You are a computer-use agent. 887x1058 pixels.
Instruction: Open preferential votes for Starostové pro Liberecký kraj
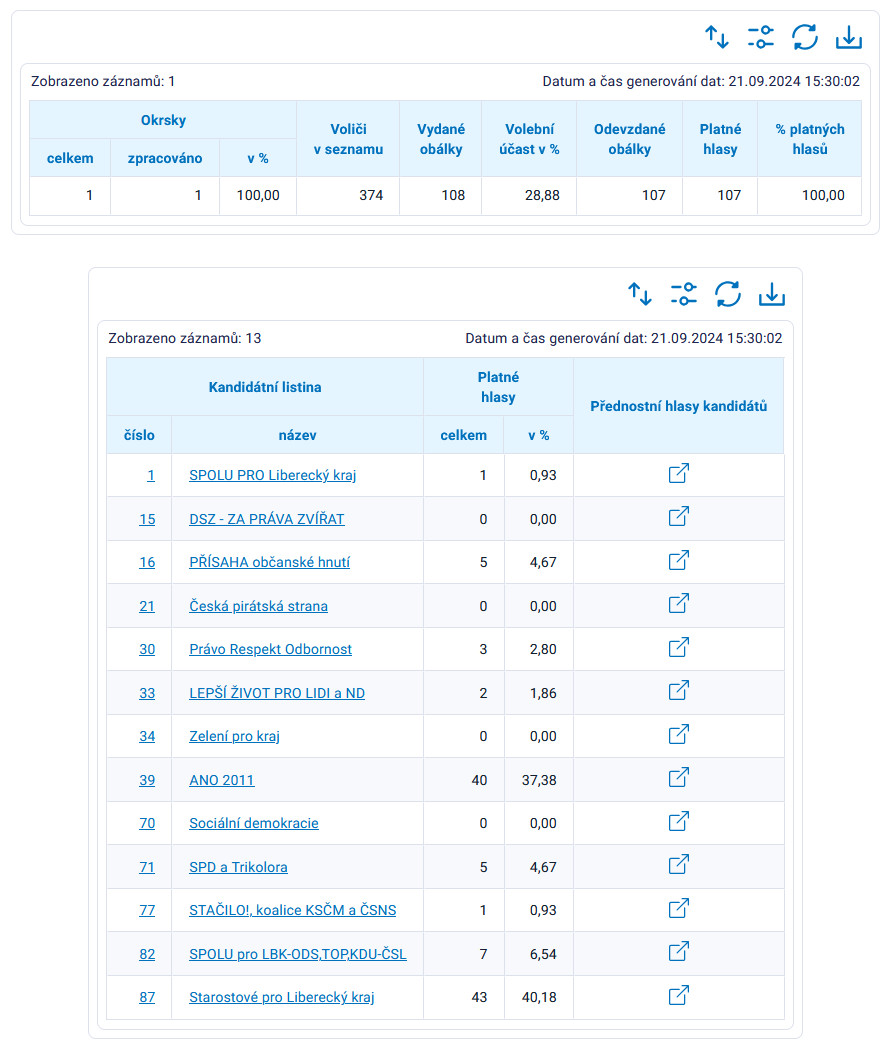pos(679,995)
